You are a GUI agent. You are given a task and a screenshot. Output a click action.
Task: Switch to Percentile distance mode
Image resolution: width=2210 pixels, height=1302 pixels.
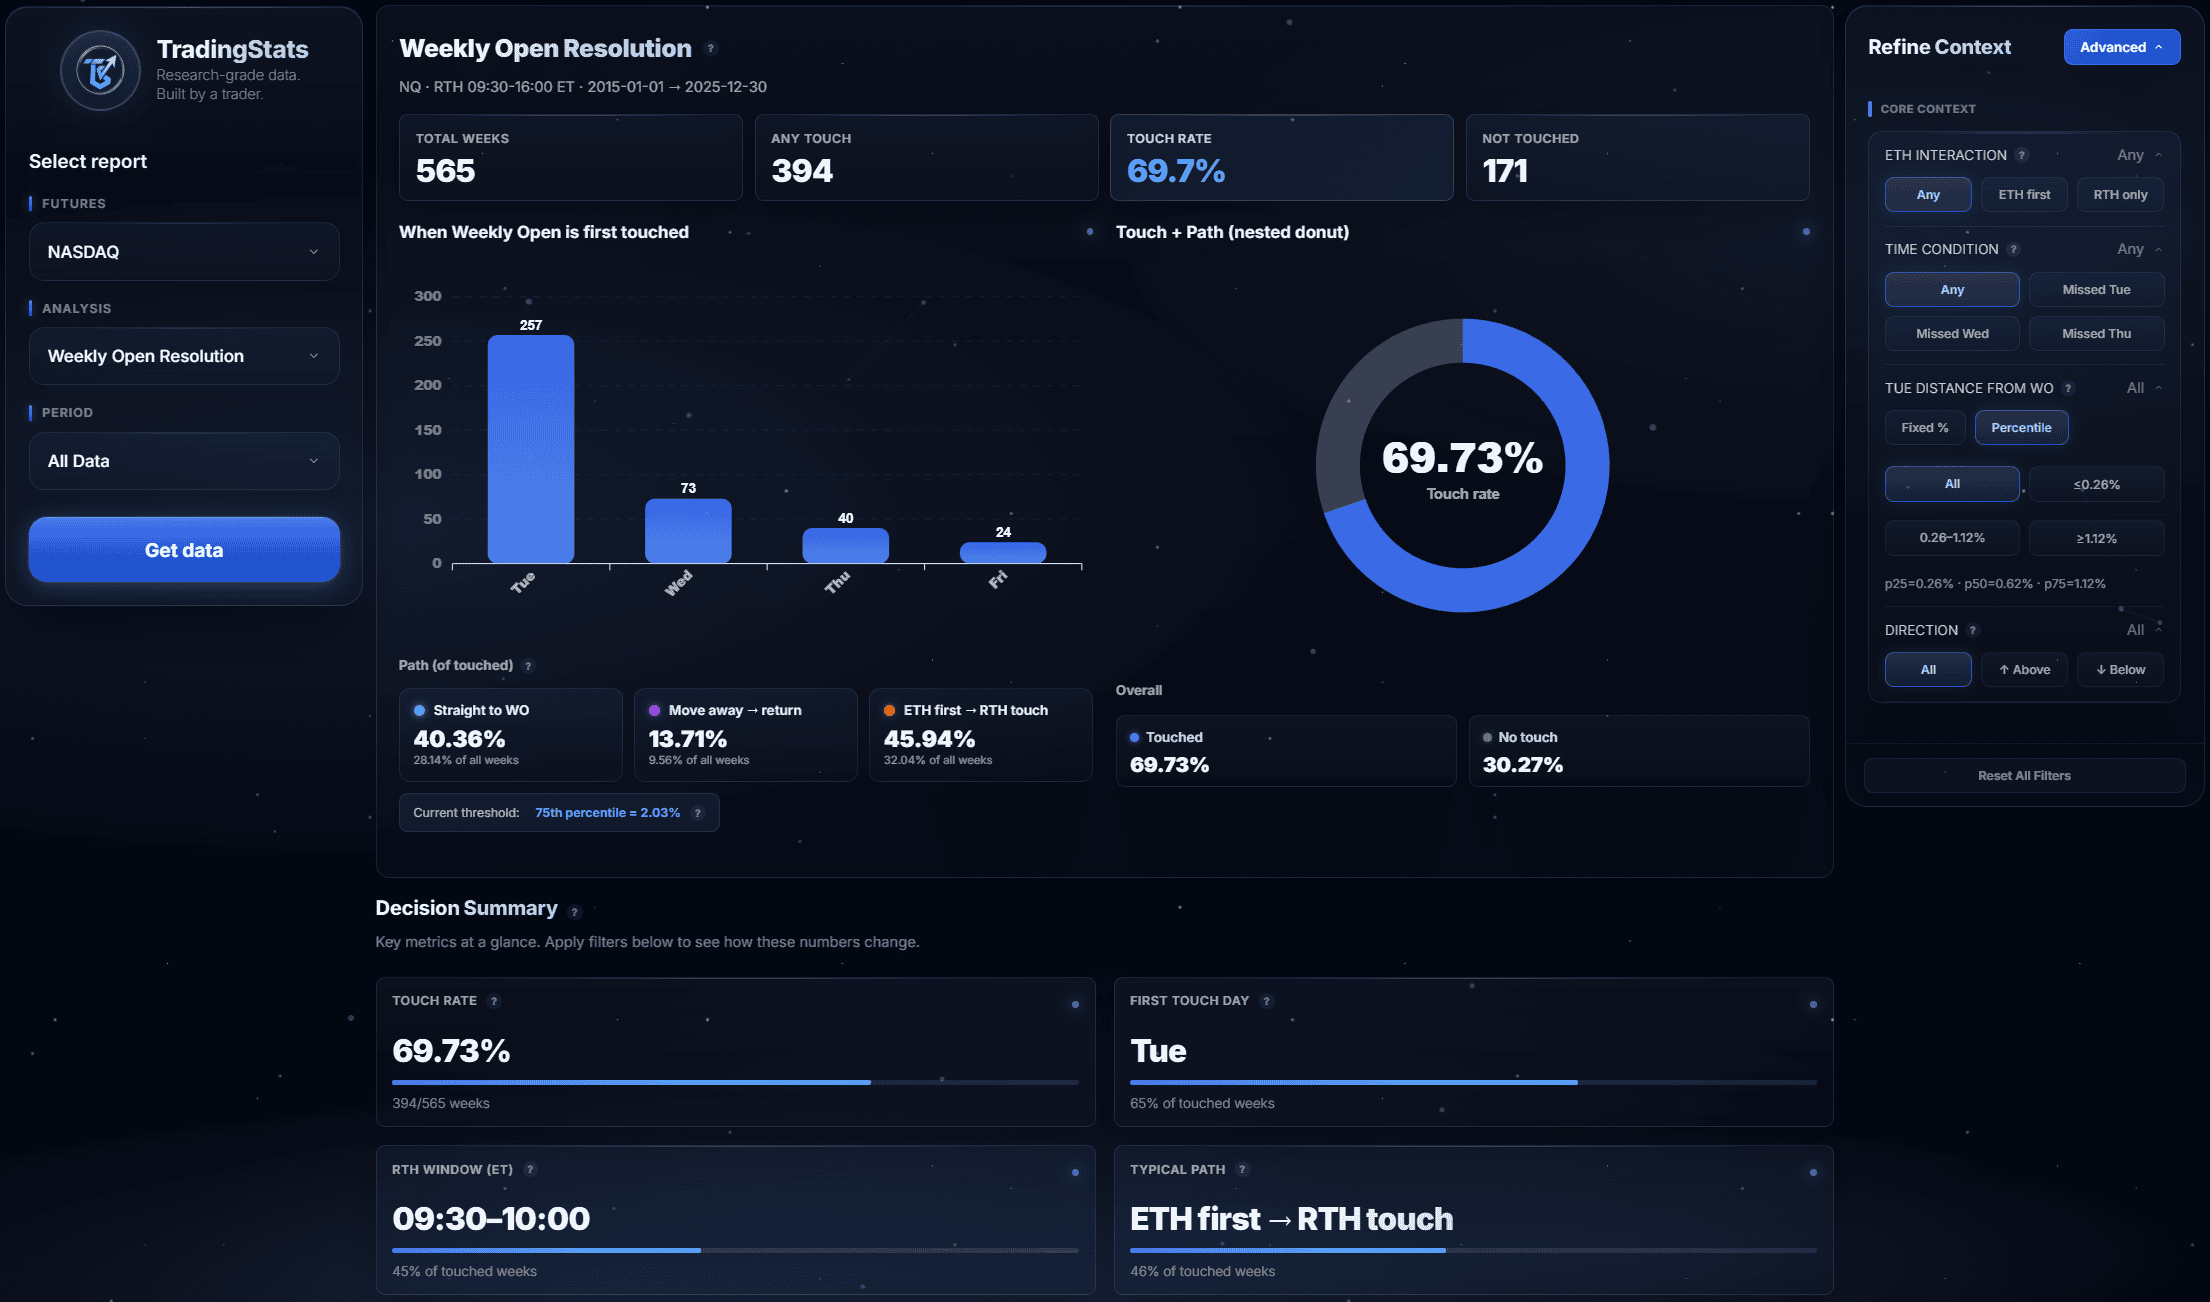(2021, 428)
